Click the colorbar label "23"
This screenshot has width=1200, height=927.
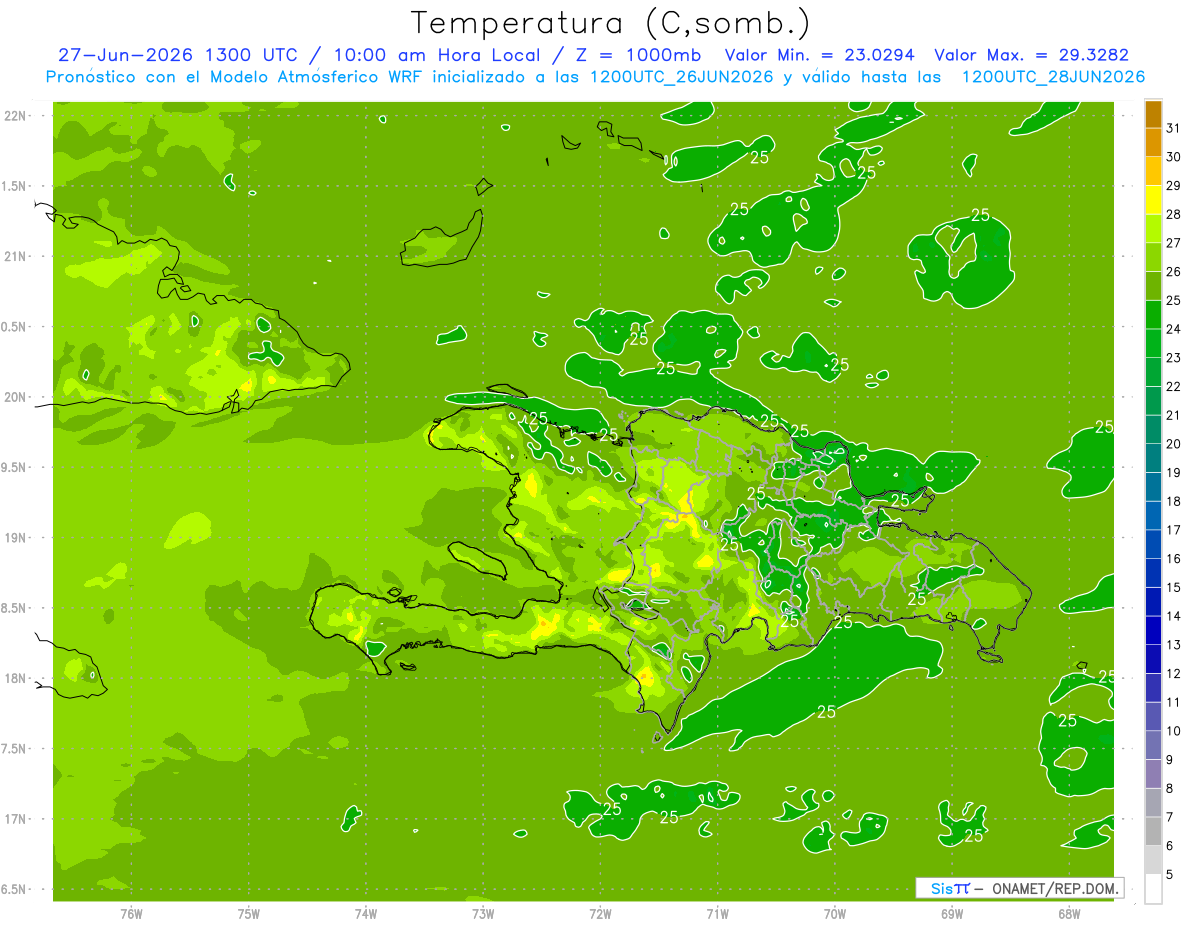pyautogui.click(x=1174, y=357)
